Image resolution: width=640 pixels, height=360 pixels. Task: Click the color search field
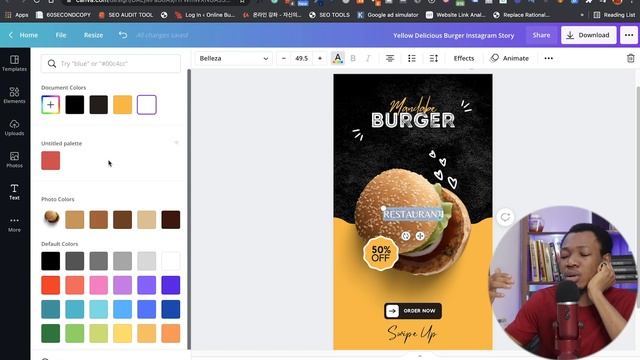click(111, 63)
